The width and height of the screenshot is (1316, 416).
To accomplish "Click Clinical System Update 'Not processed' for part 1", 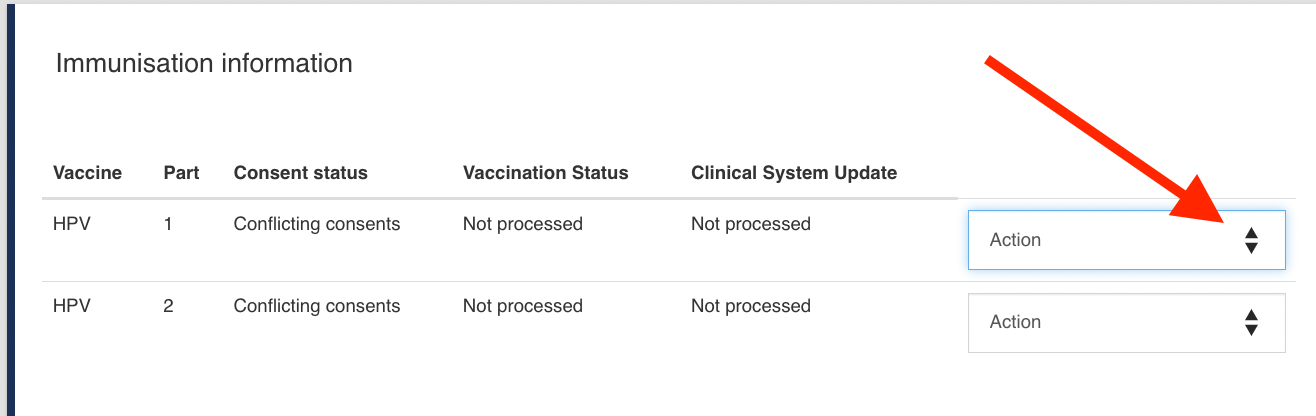I will (751, 224).
